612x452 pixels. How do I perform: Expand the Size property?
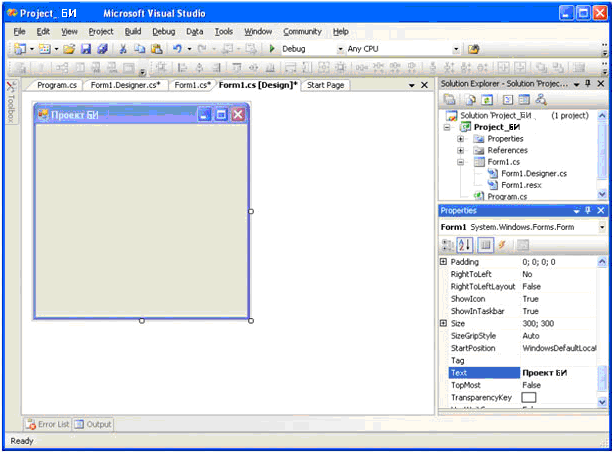443,323
